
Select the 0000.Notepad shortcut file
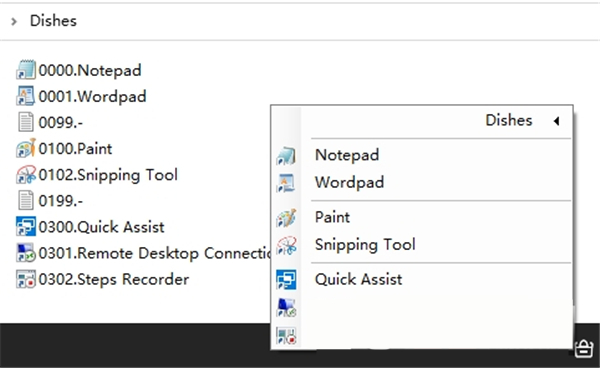pyautogui.click(x=79, y=70)
